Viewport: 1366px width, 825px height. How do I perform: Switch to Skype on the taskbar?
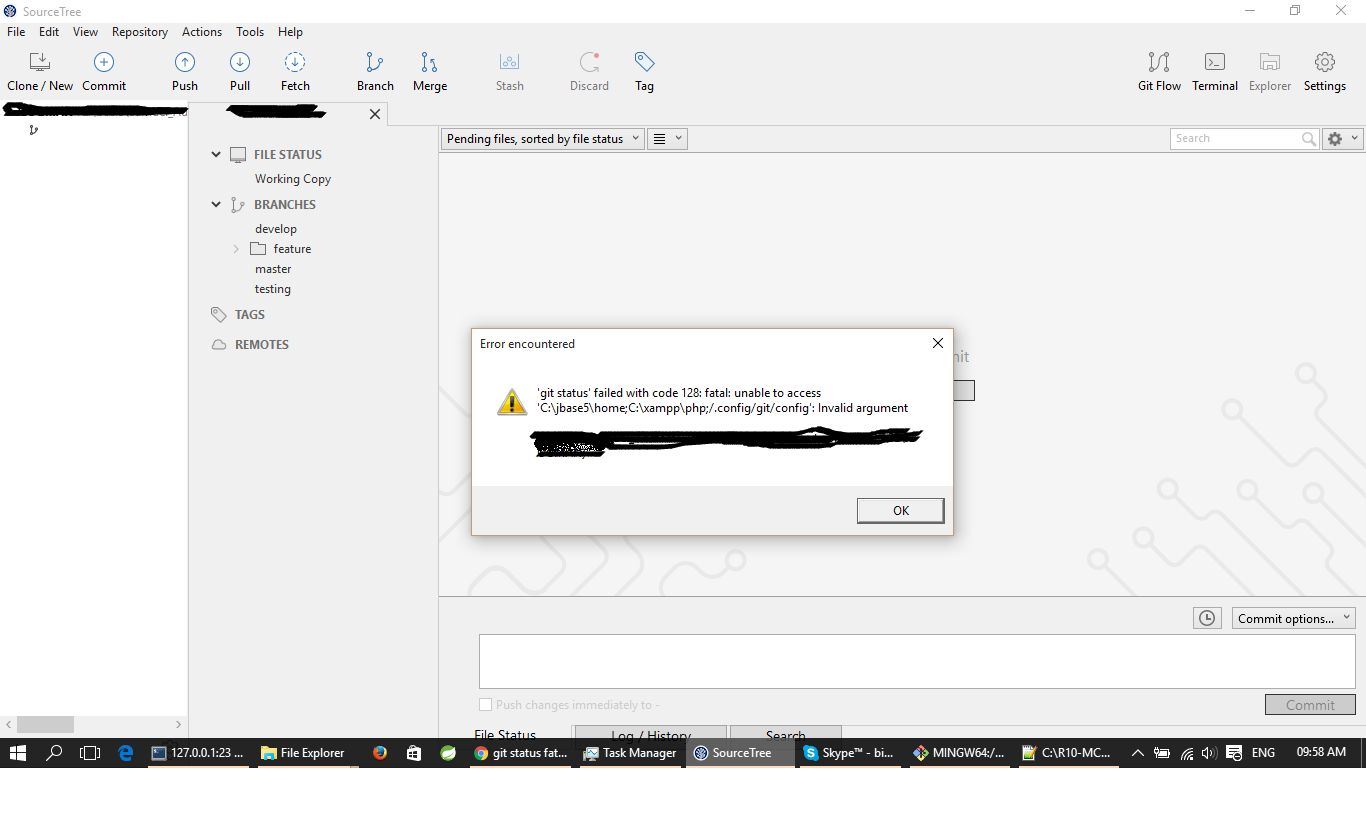pyautogui.click(x=850, y=753)
